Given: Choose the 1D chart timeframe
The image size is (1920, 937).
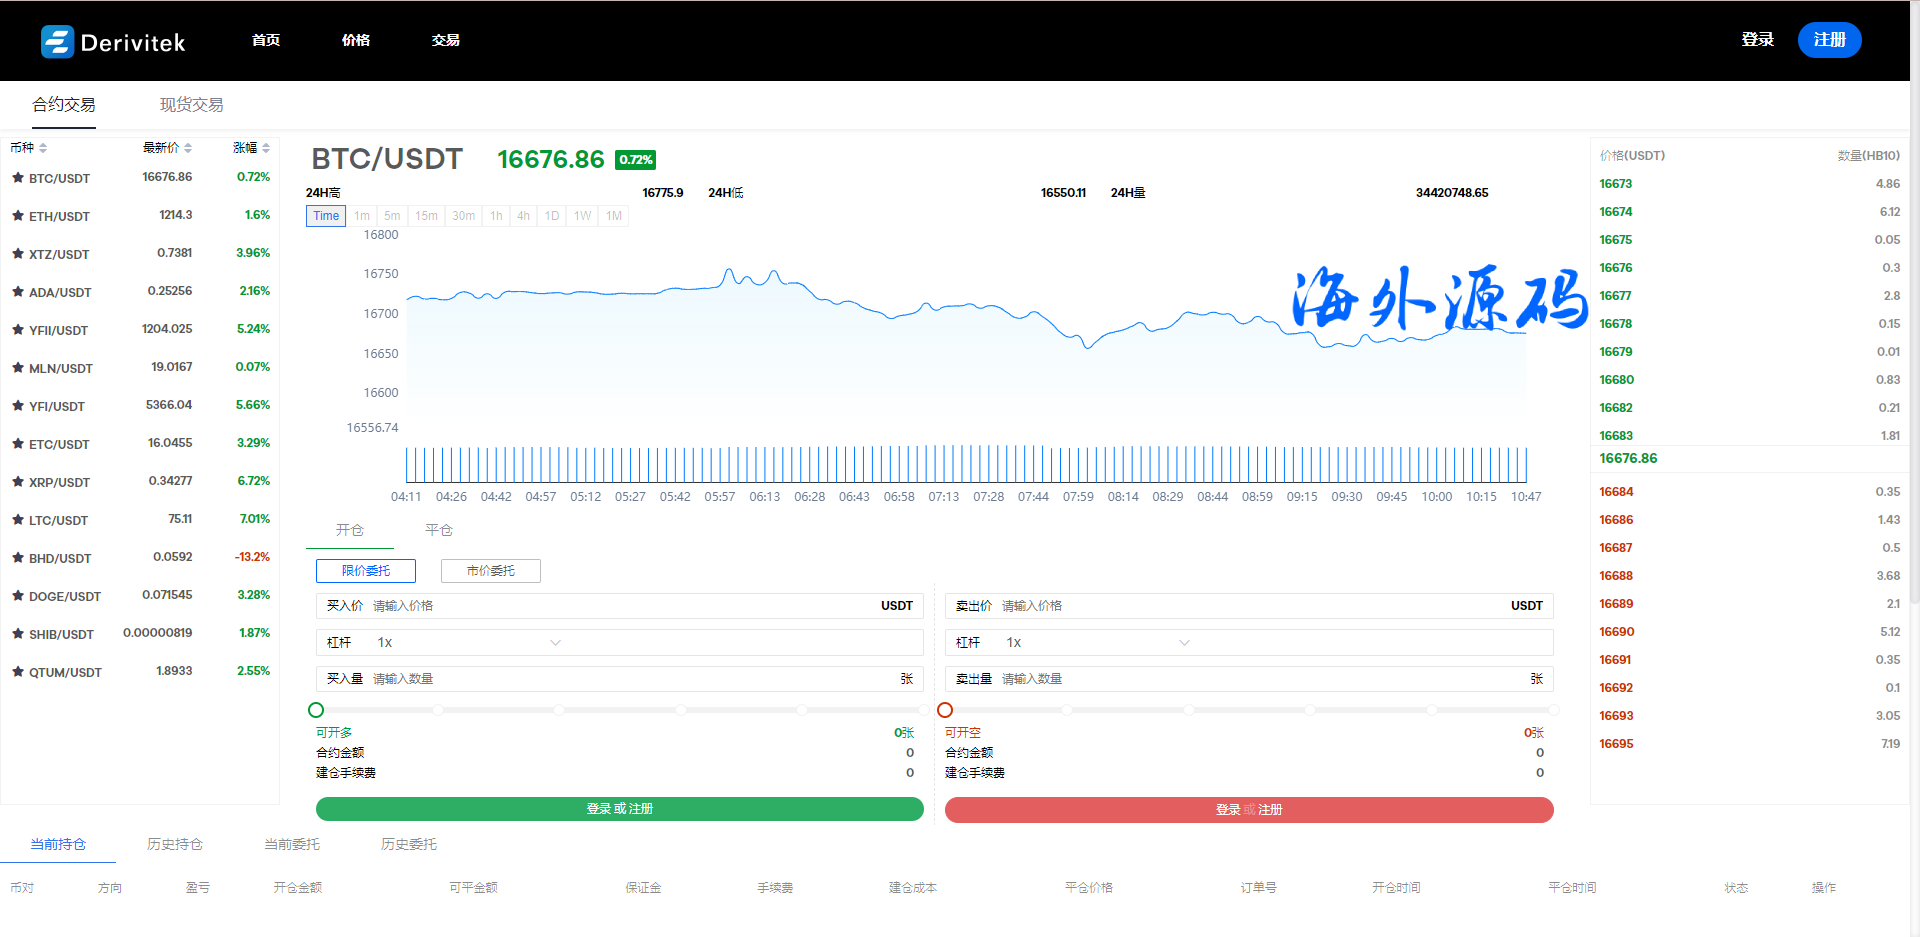Looking at the screenshot, I should [x=552, y=216].
